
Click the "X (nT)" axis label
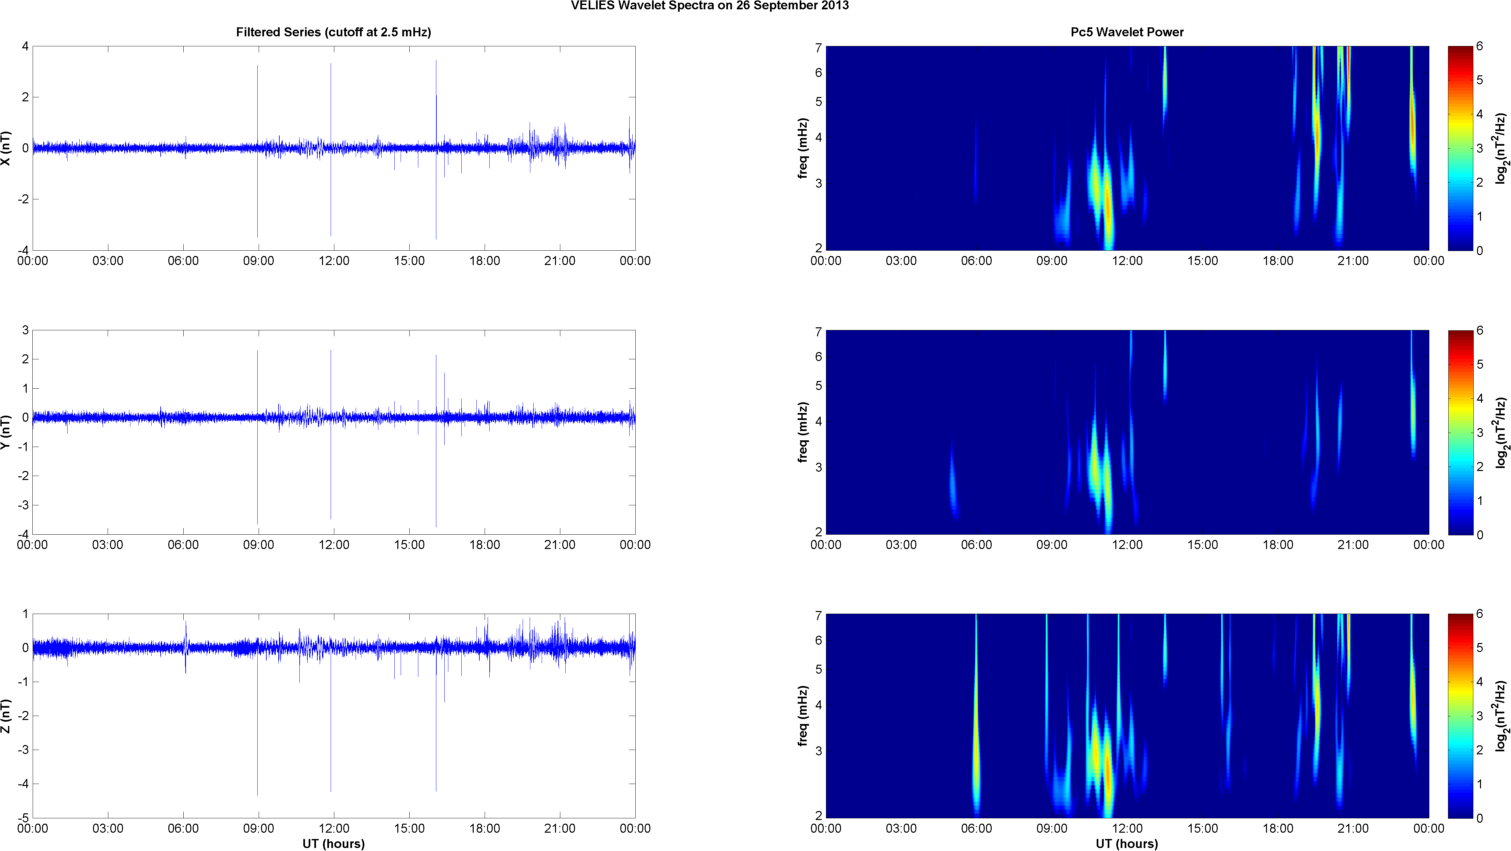(8, 148)
